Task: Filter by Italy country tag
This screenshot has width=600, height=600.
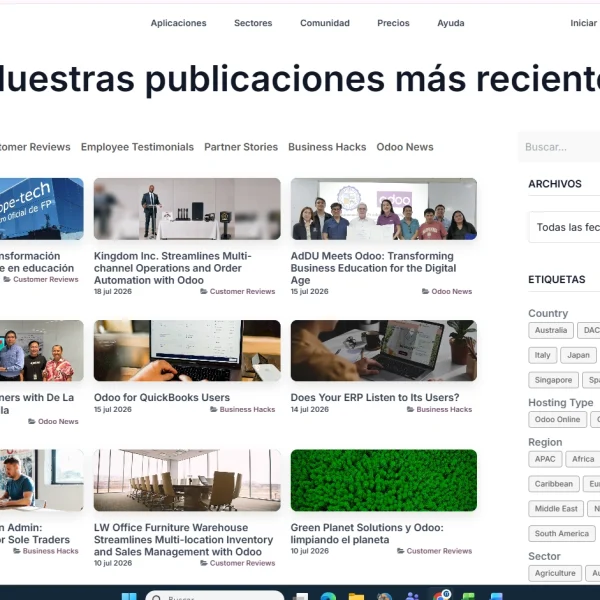Action: tap(542, 355)
